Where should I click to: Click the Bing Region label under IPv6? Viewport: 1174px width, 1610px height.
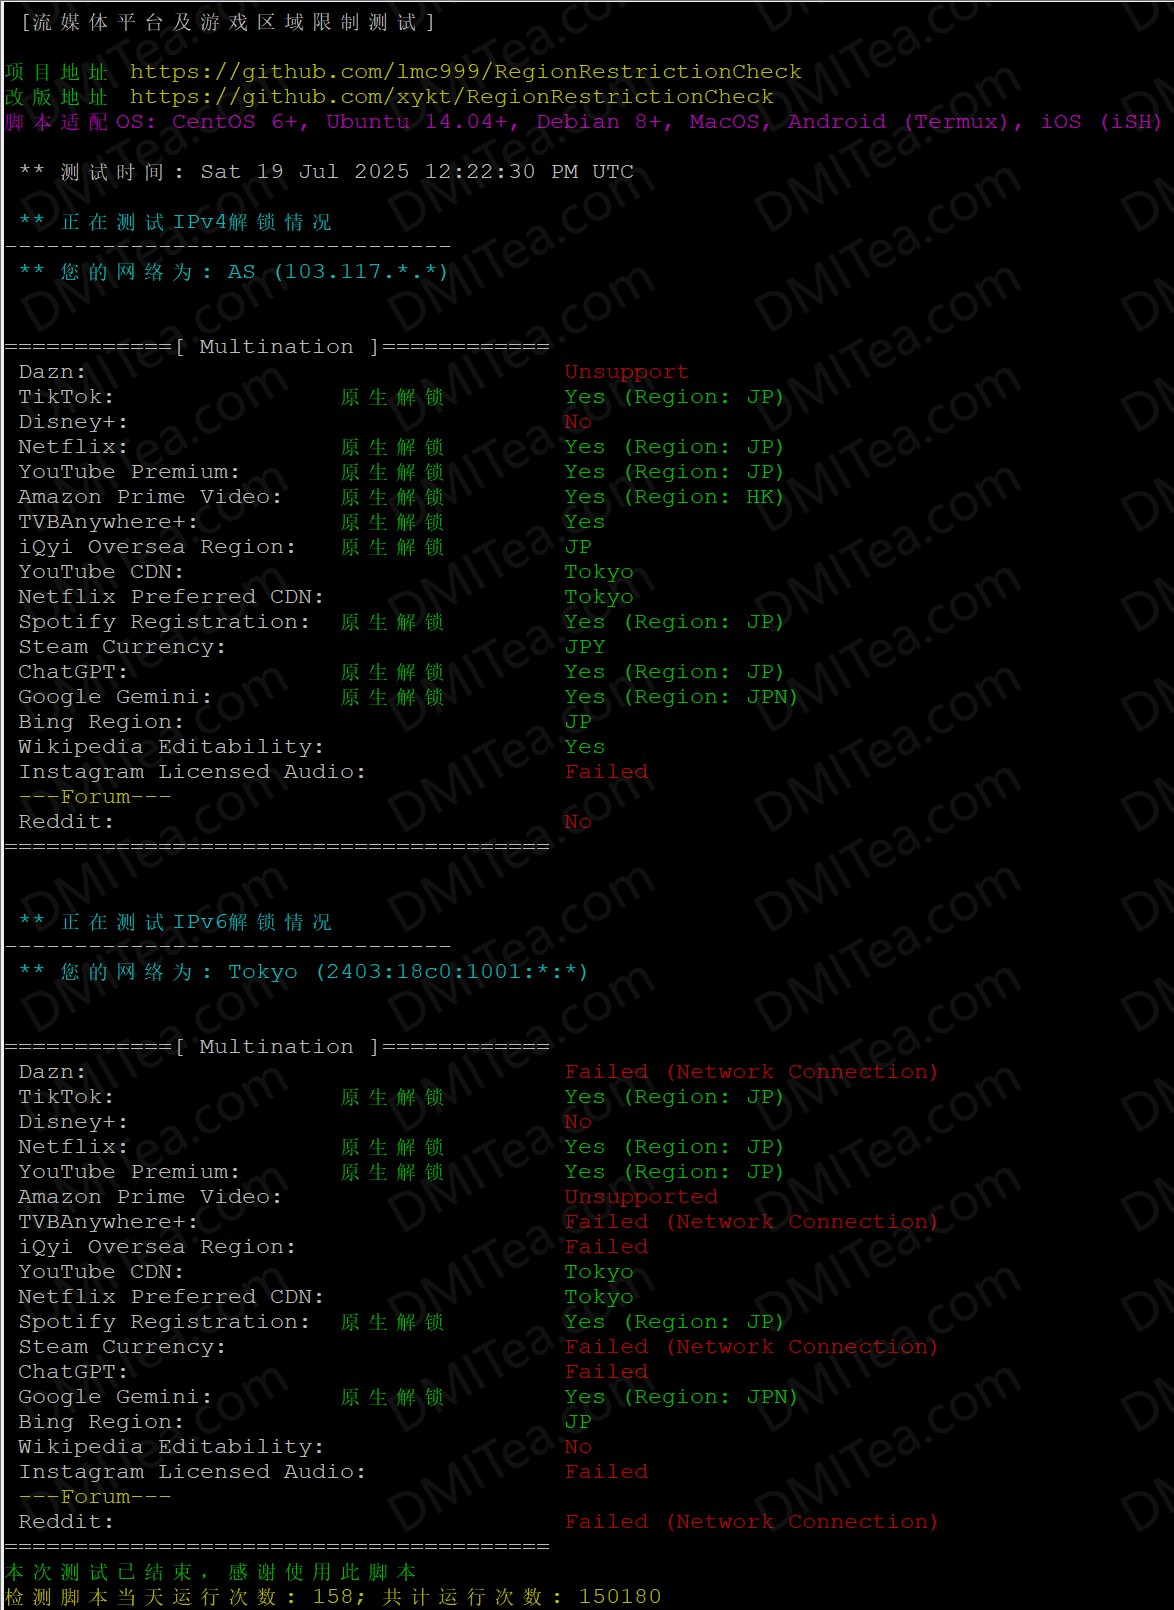click(101, 1422)
